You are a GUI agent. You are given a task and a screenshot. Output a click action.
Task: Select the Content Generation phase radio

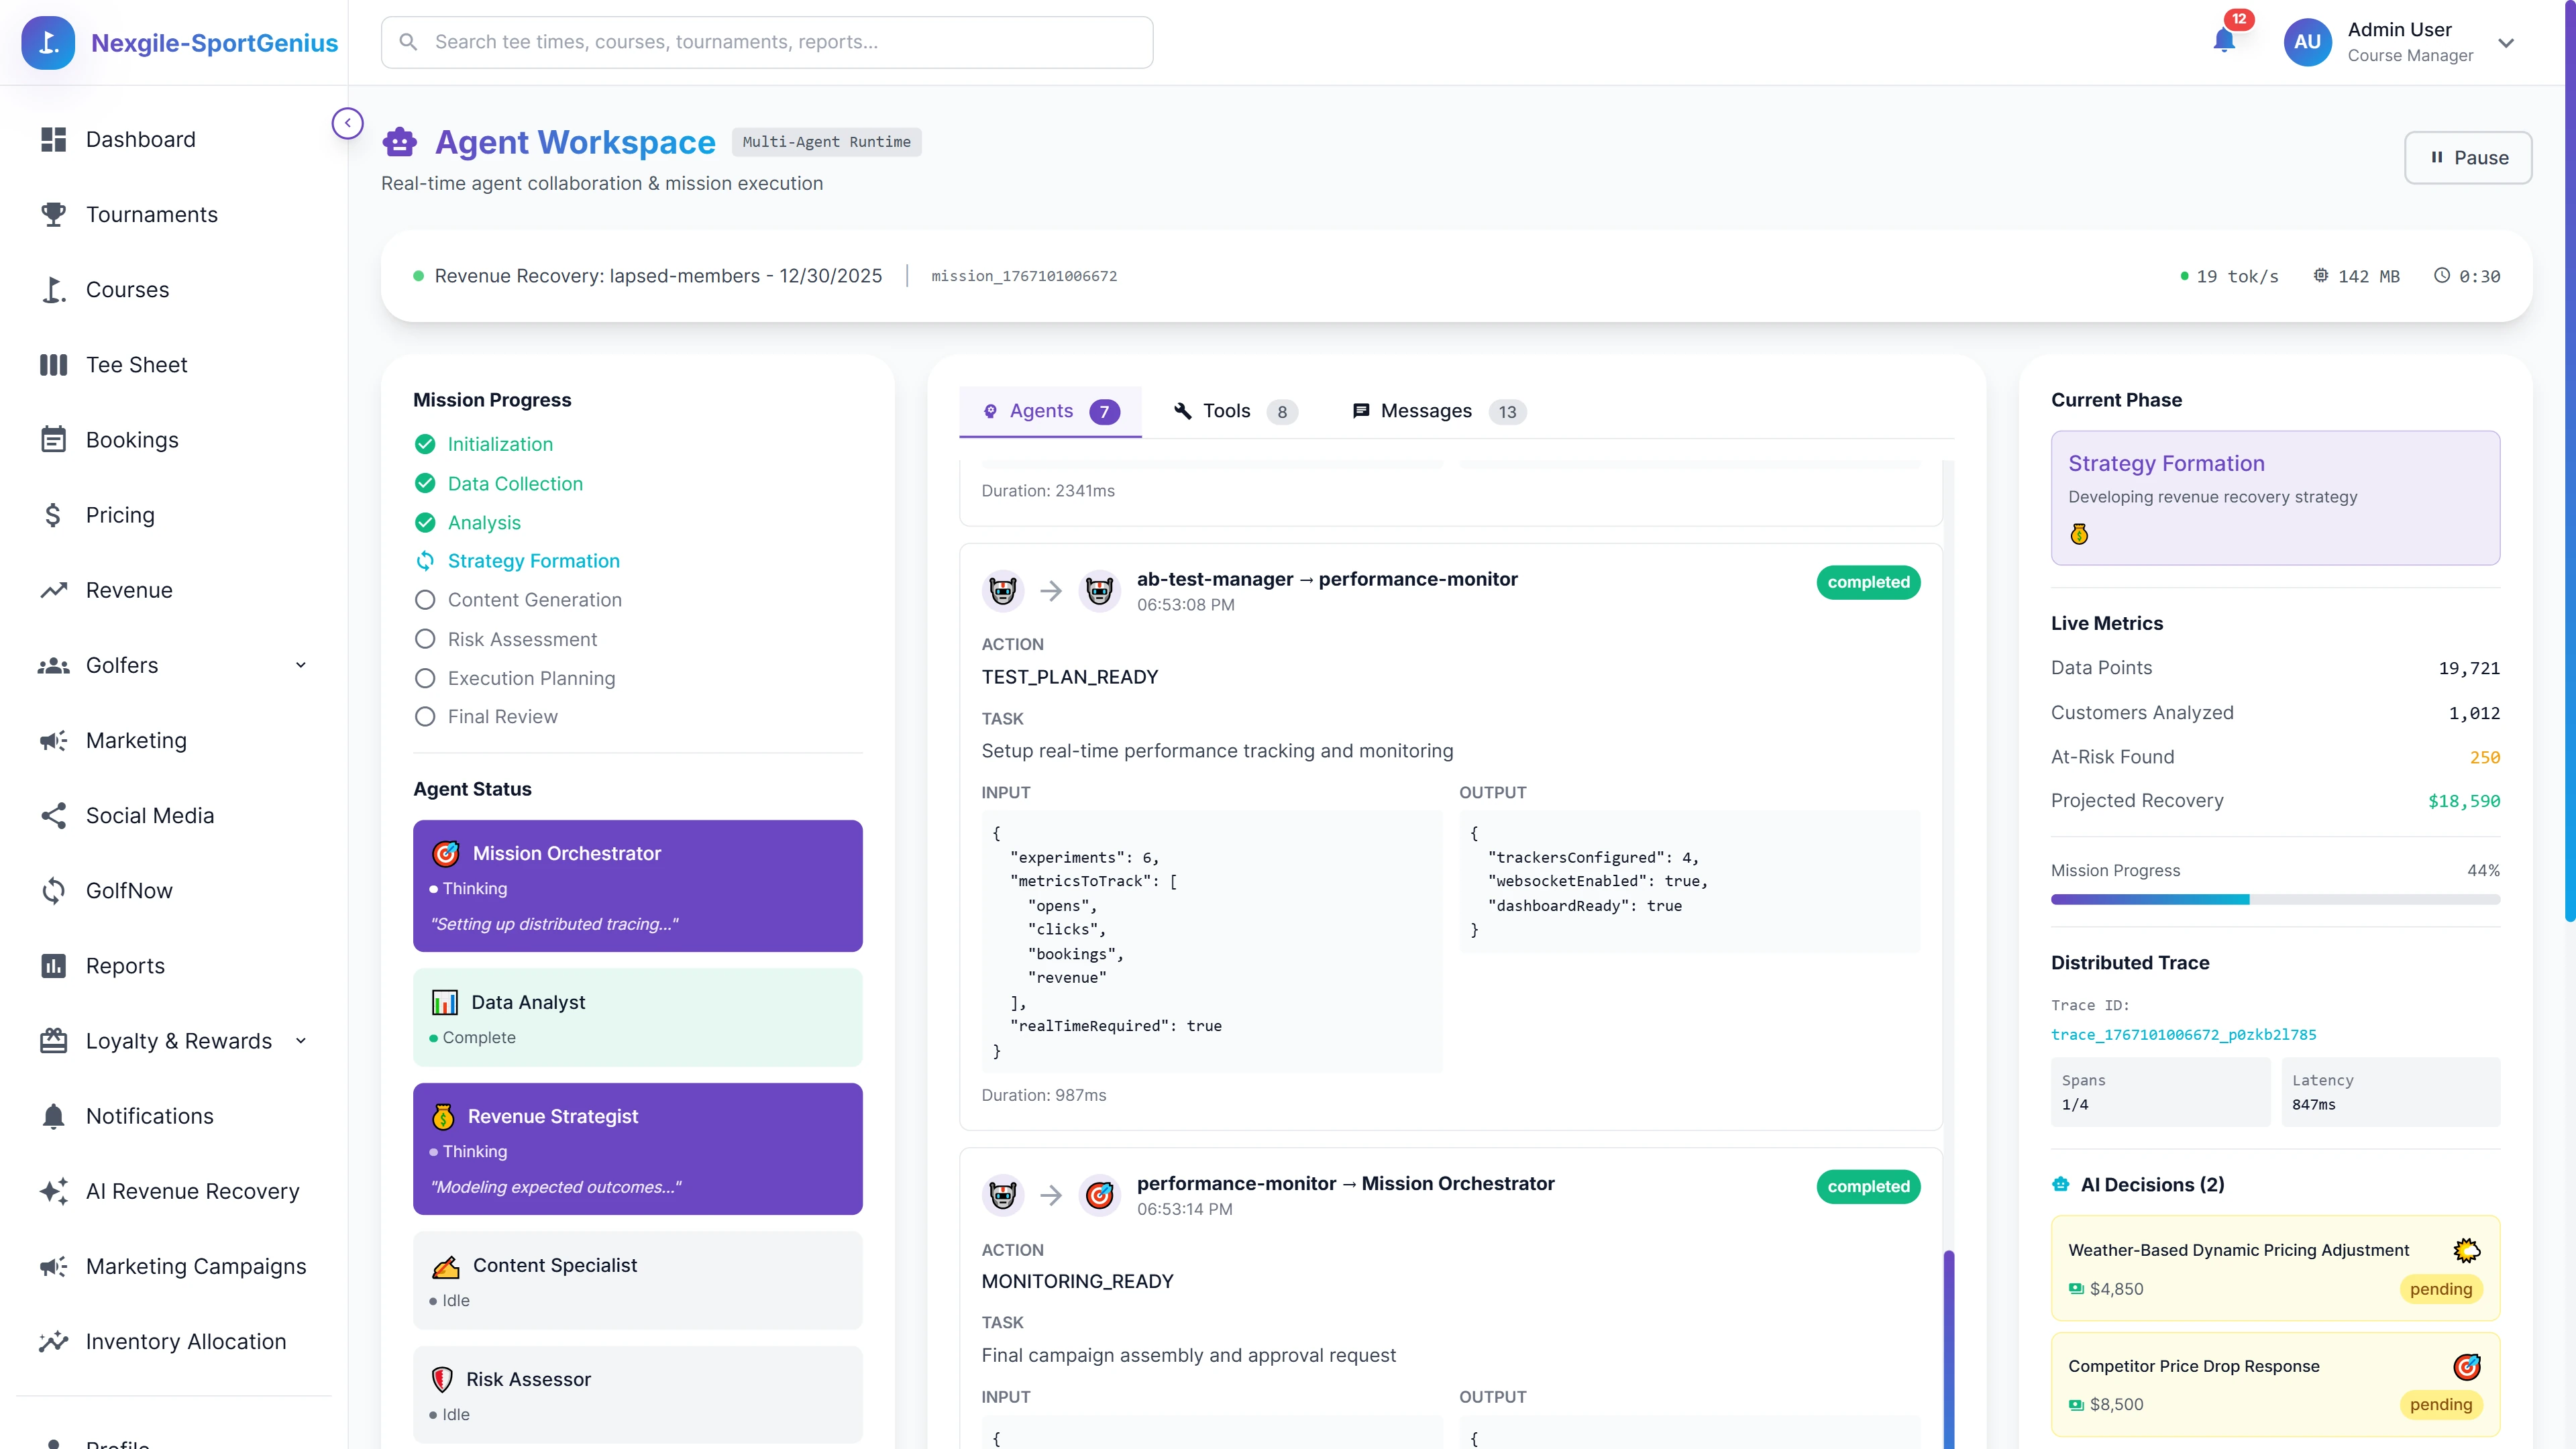coord(424,599)
